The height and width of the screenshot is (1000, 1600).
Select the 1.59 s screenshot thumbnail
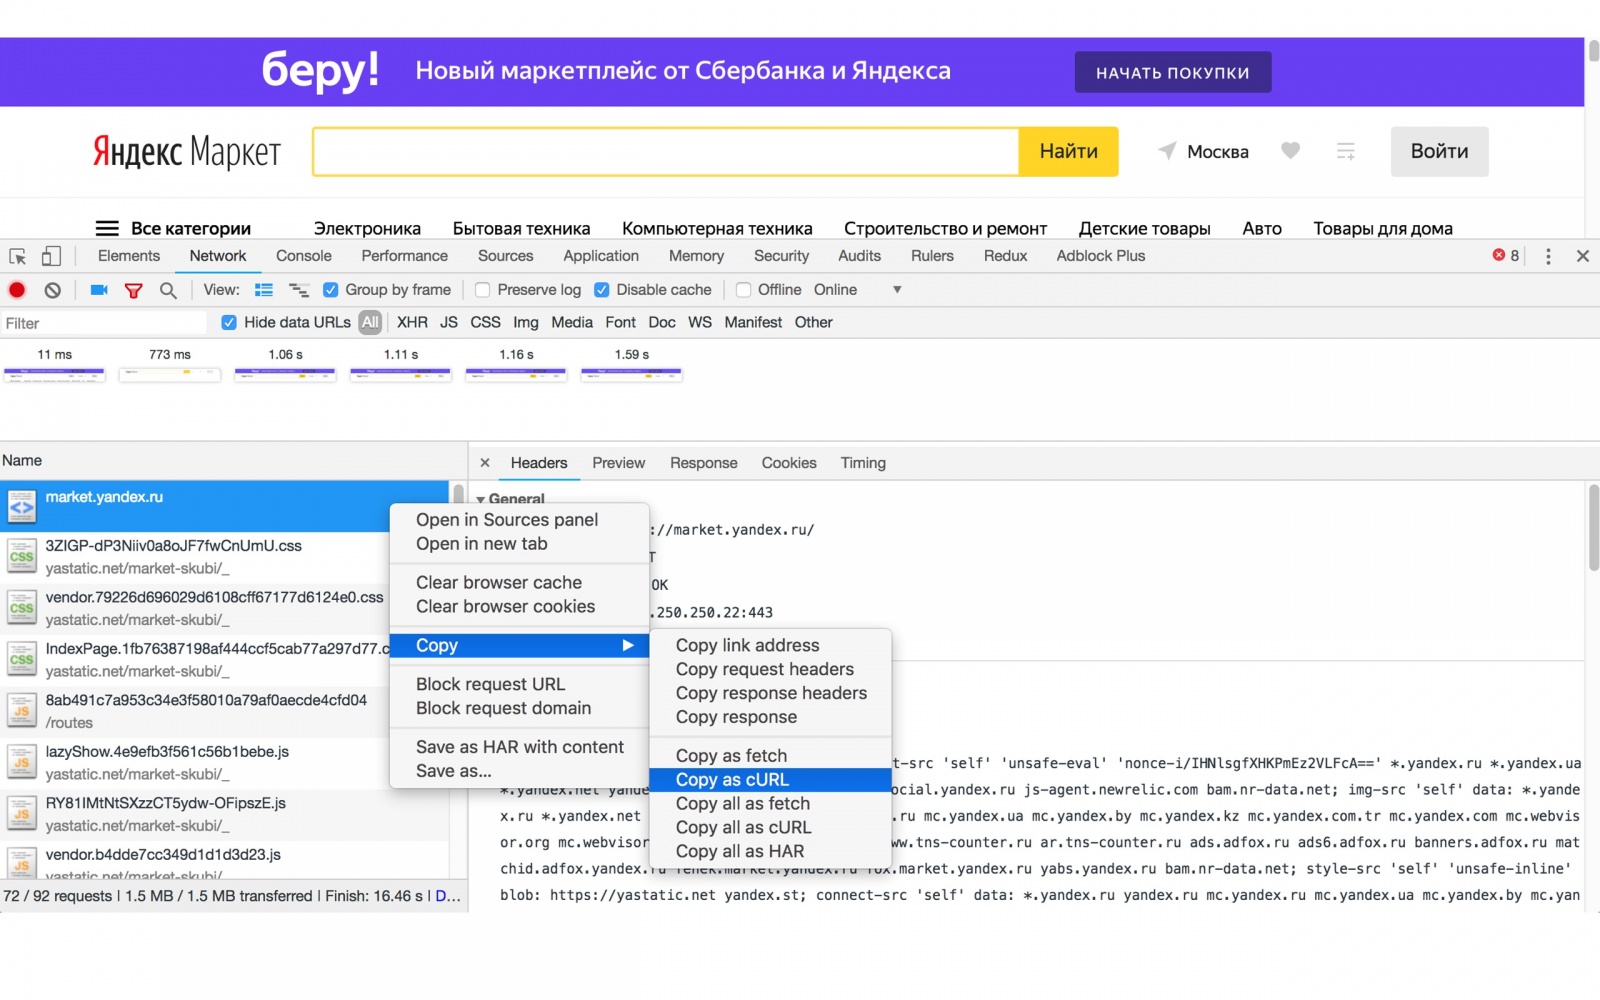coord(632,375)
